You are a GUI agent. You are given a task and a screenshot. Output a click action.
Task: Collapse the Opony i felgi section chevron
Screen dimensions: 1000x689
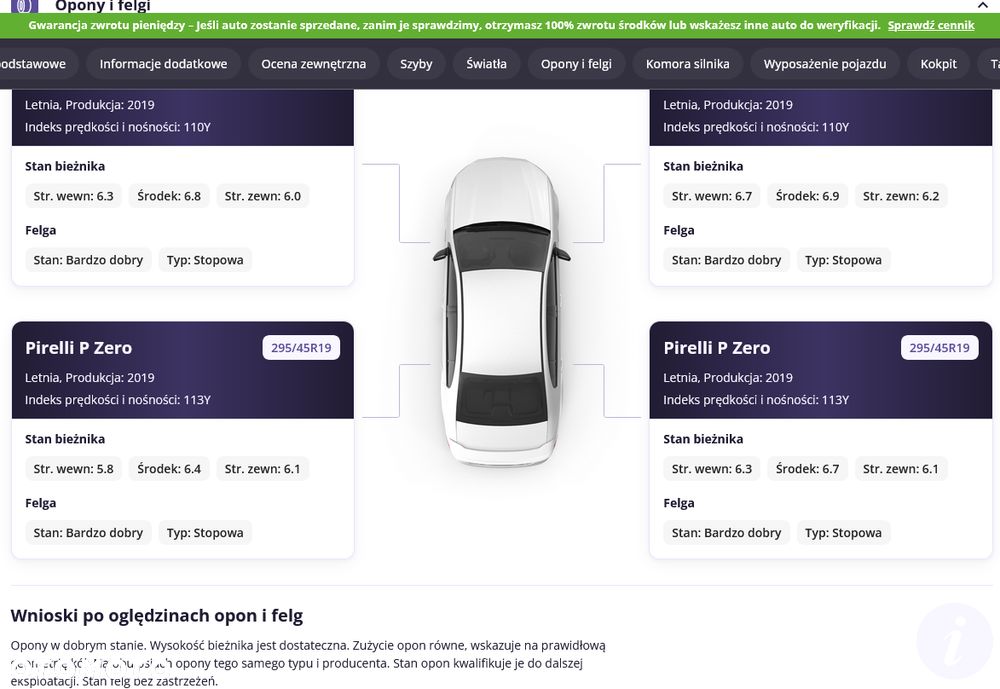click(982, 5)
